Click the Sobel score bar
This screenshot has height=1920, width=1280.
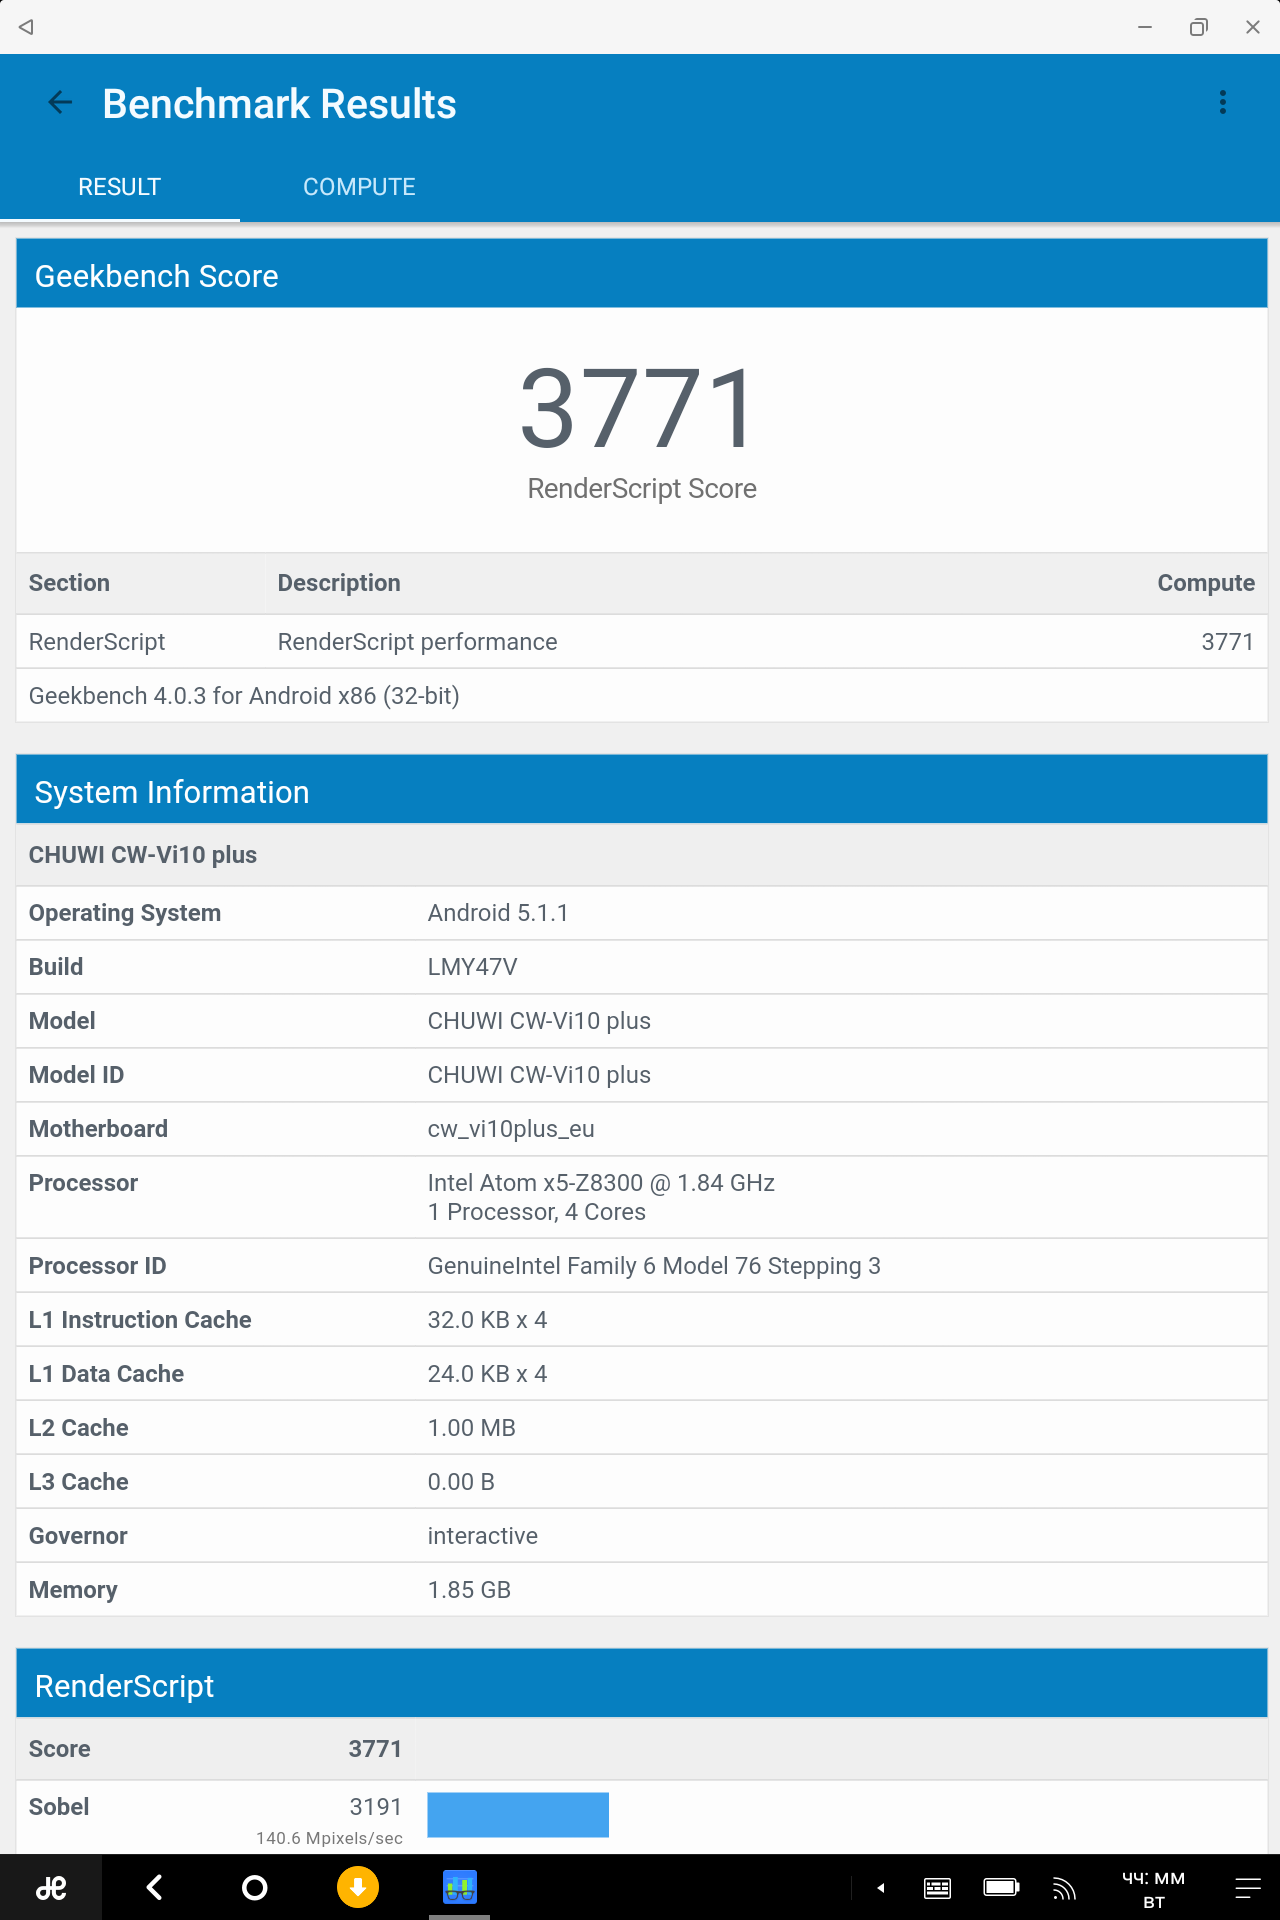518,1814
